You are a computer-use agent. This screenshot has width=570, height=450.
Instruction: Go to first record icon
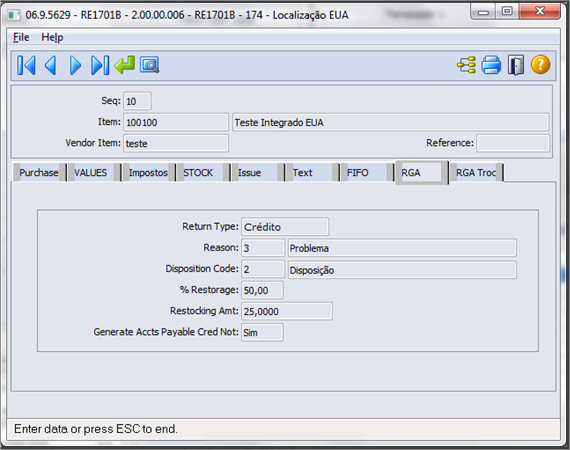point(26,65)
